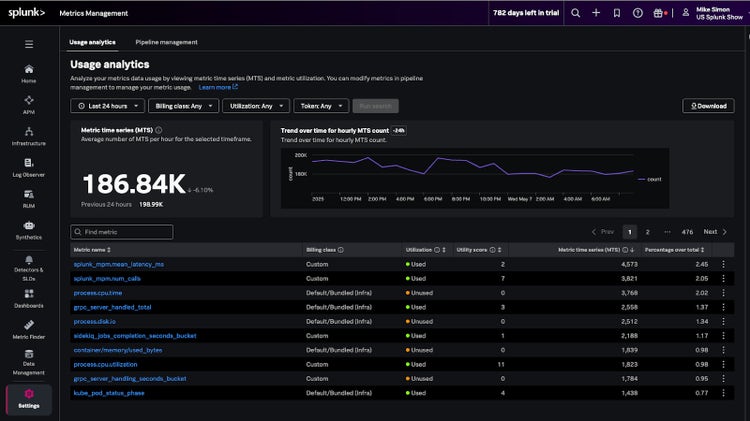Screen dimensions: 750x421
Task: Click into the Find metric search field
Action: [x=122, y=232]
